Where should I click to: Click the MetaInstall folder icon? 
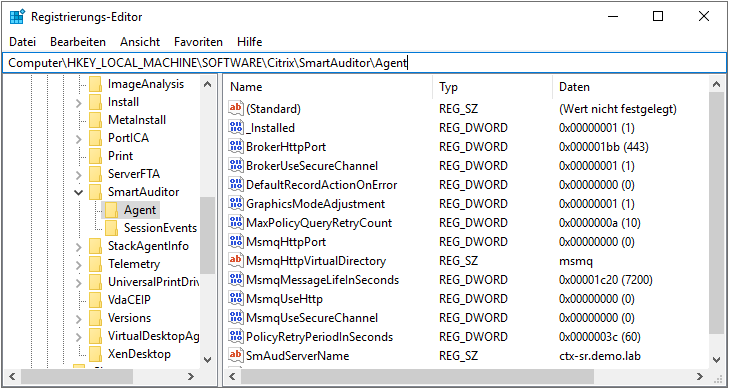click(x=95, y=120)
